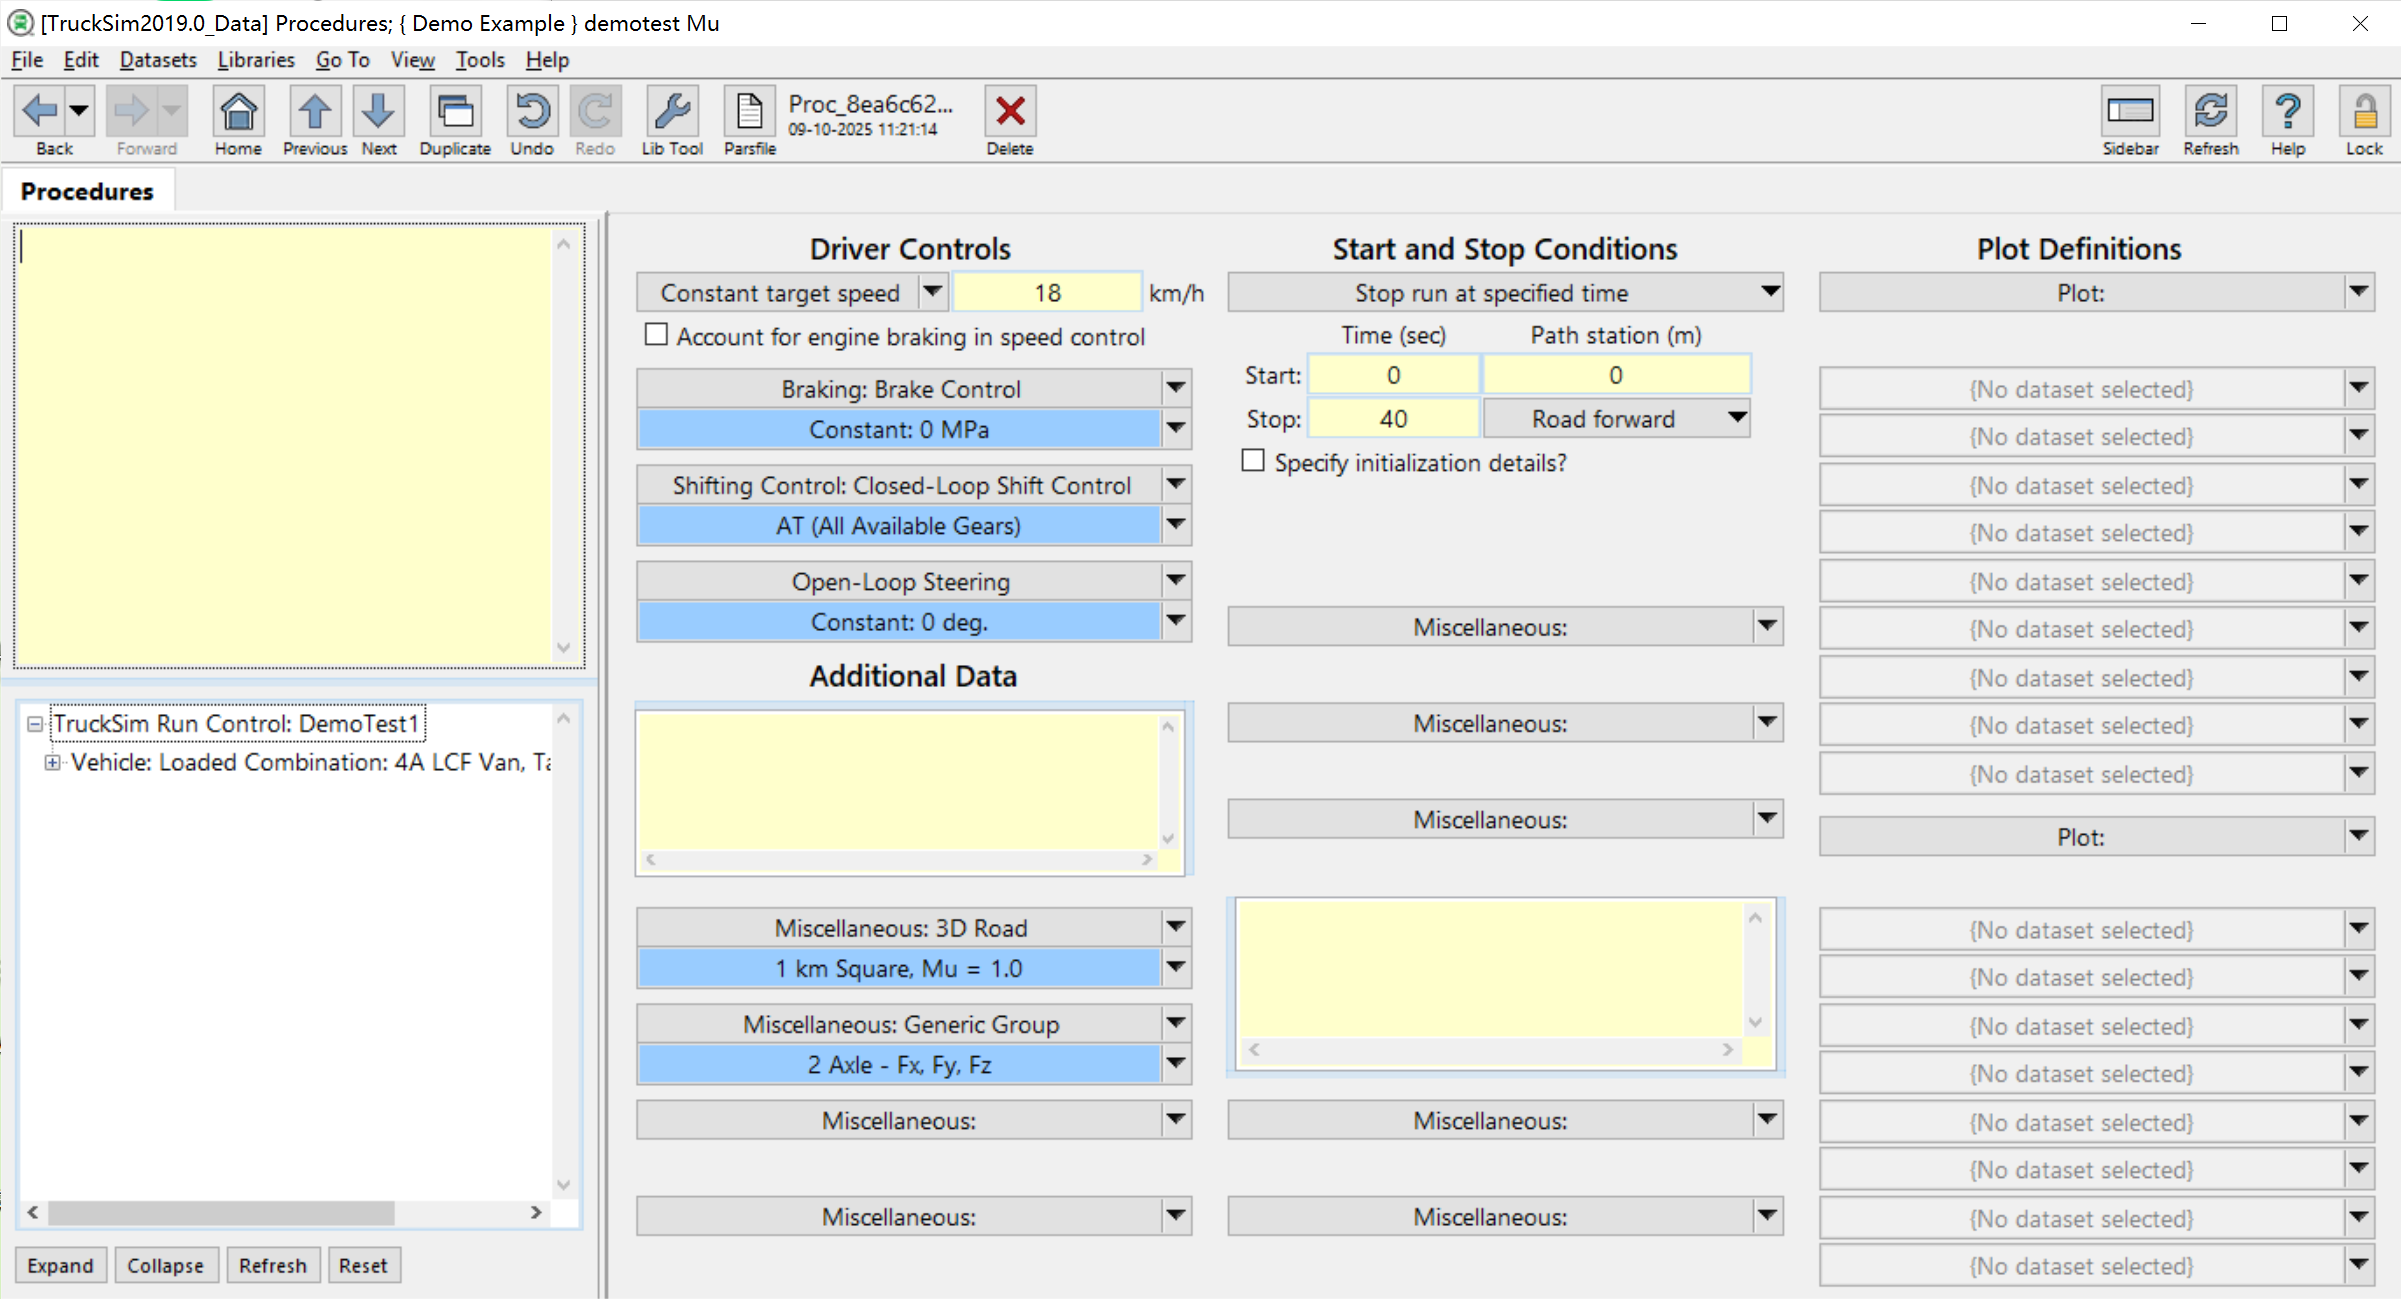The height and width of the screenshot is (1299, 2401).
Task: Click the Start path station field
Action: 1615,375
